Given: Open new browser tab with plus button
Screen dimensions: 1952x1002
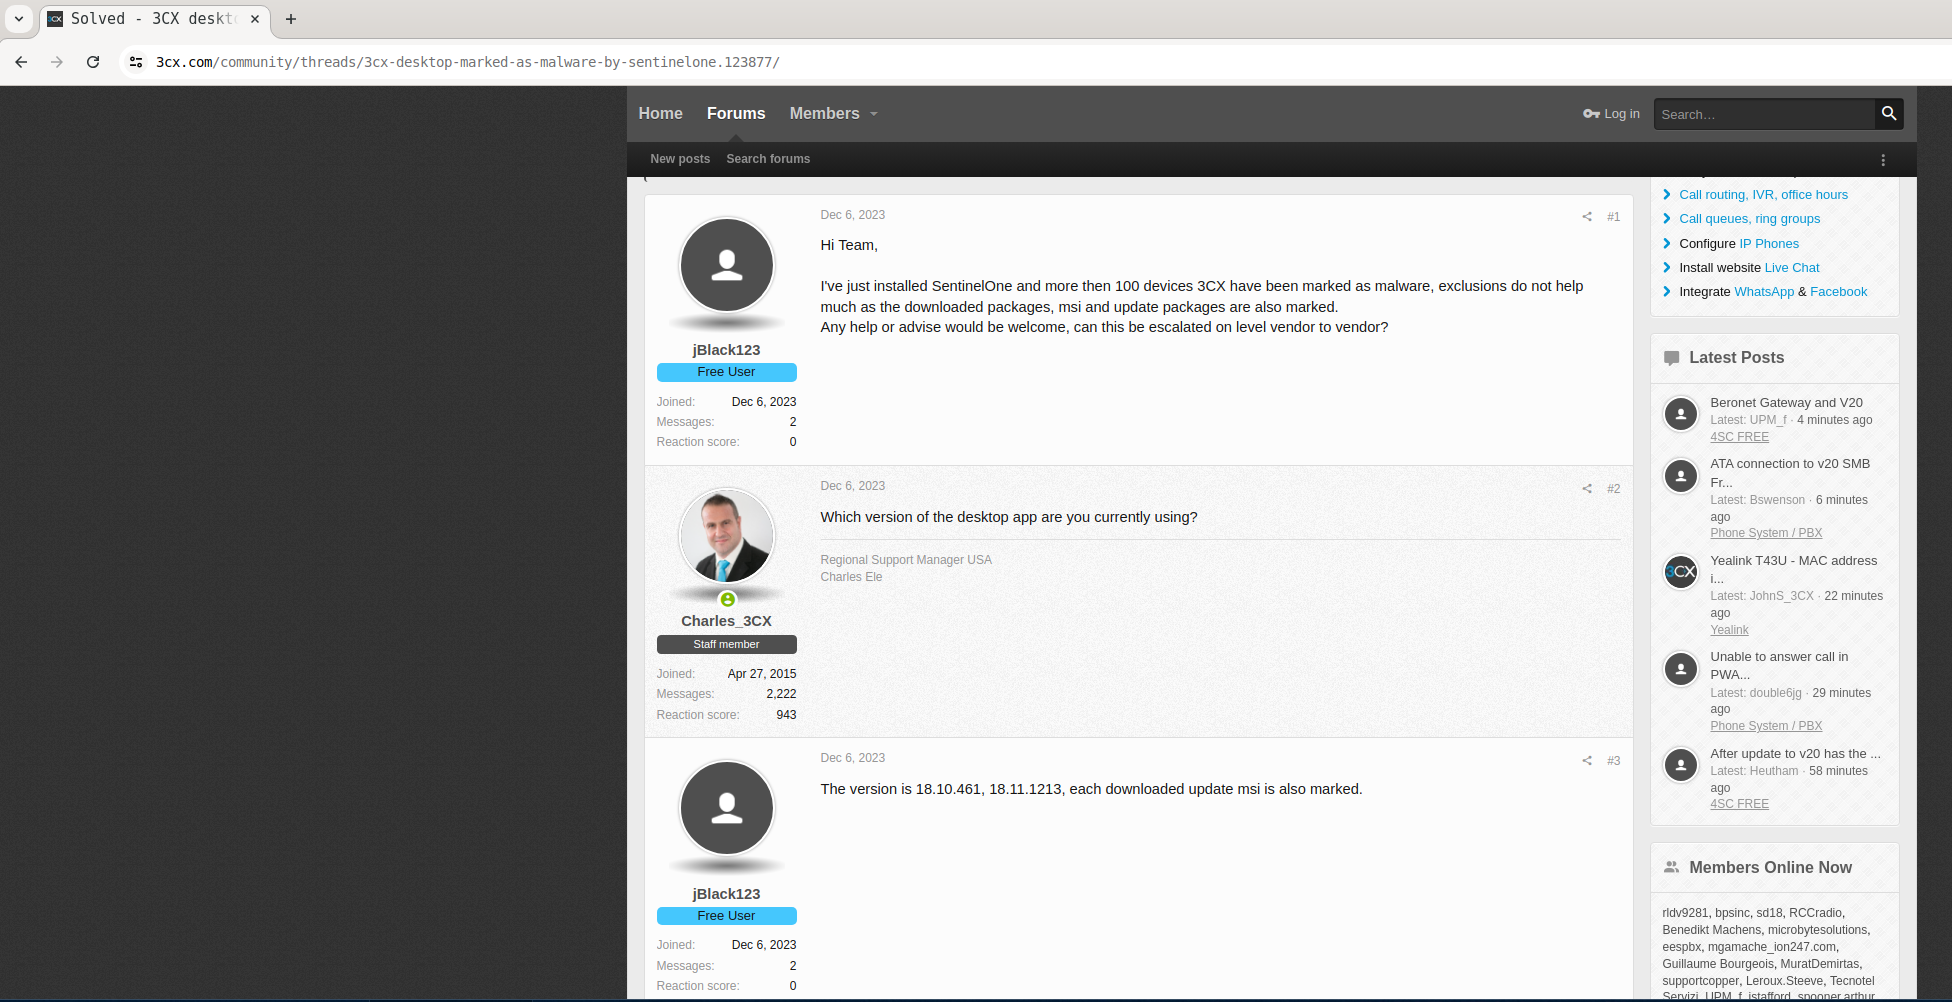Looking at the screenshot, I should (x=291, y=19).
